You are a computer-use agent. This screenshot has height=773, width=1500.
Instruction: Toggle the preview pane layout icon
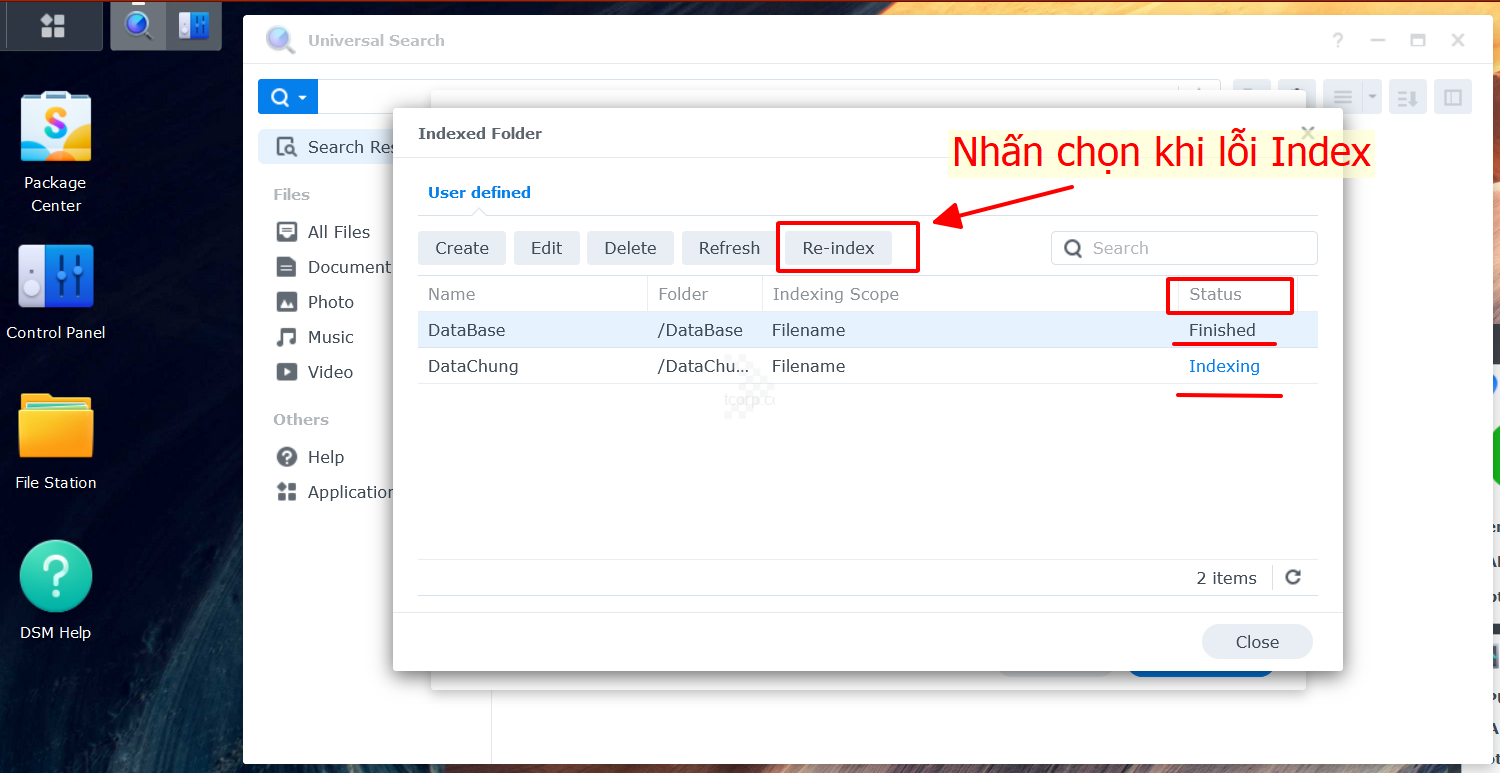1452,97
